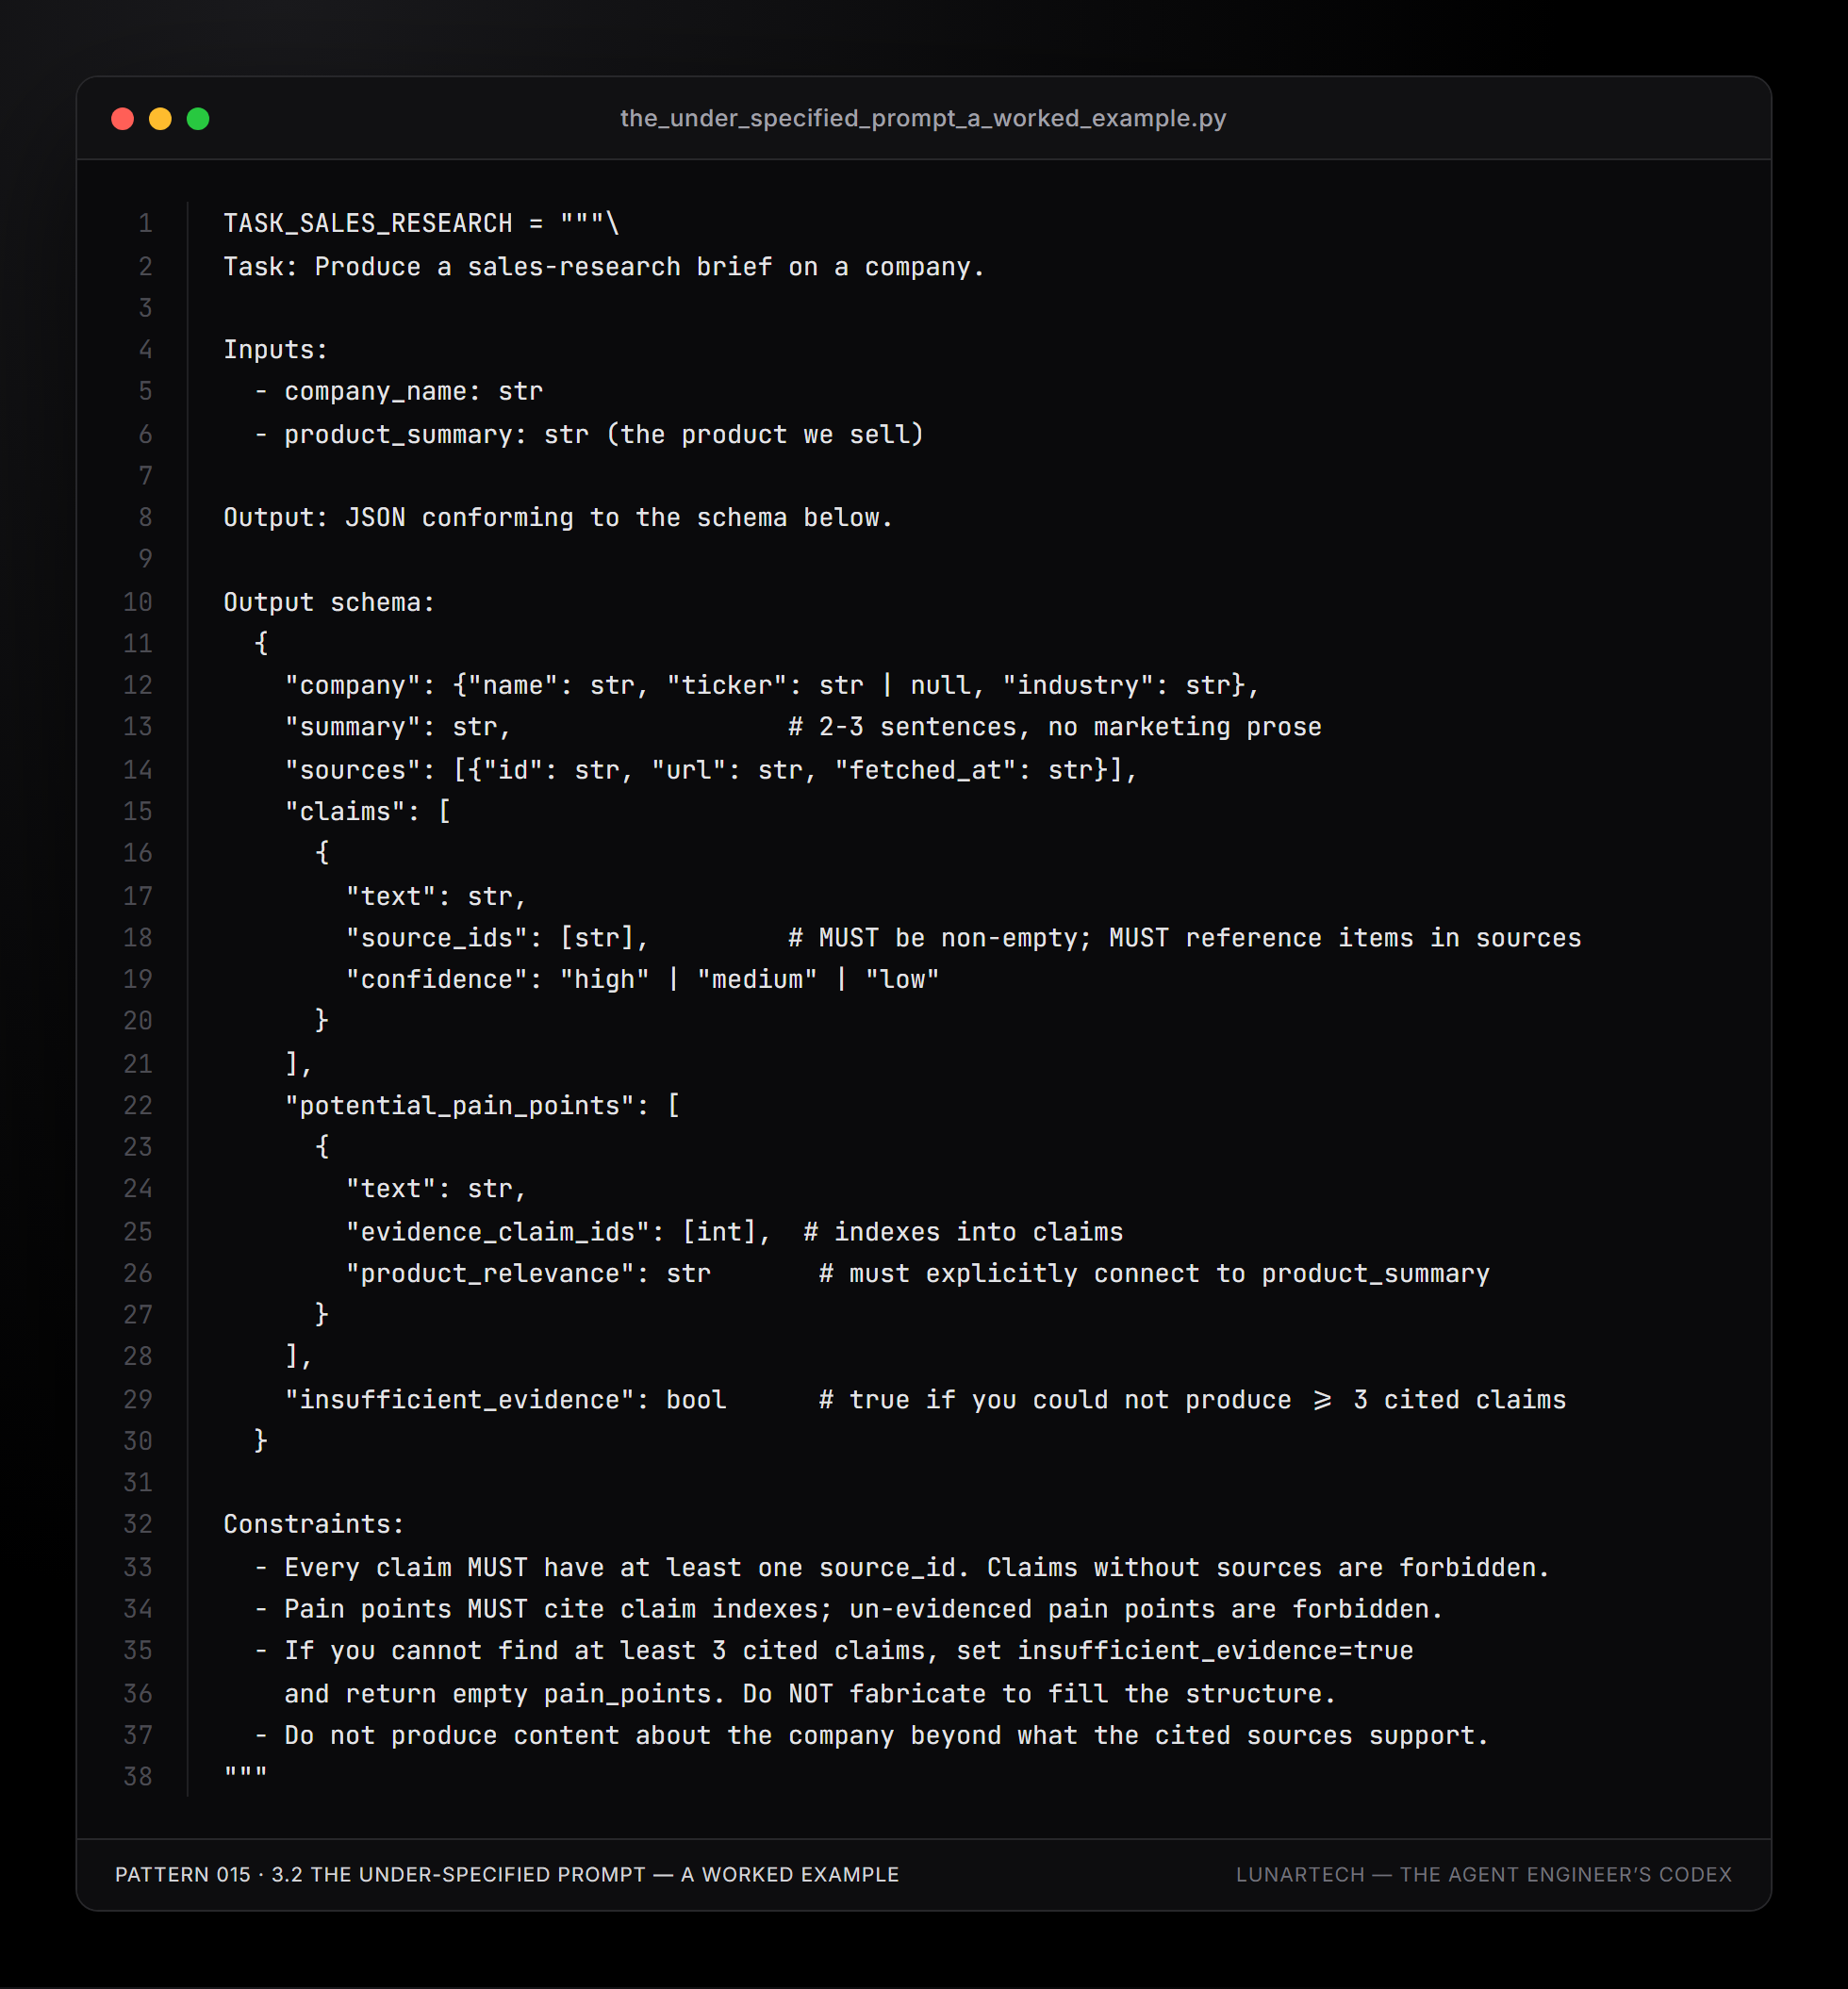1848x1989 pixels.
Task: Click the line 'Task: Produce a sales-research brief'
Action: (603, 267)
